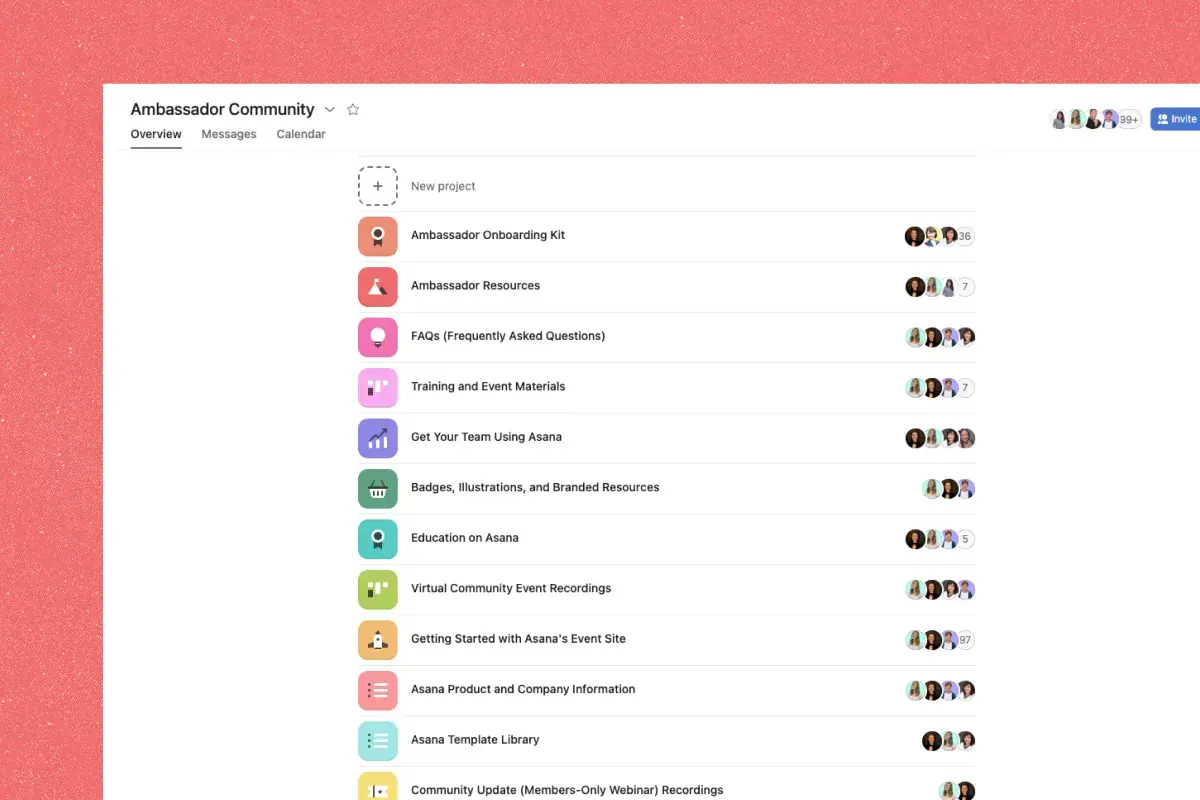This screenshot has width=1200, height=800.
Task: Open the Ambassador Onboarding Kit project icon
Action: [377, 236]
